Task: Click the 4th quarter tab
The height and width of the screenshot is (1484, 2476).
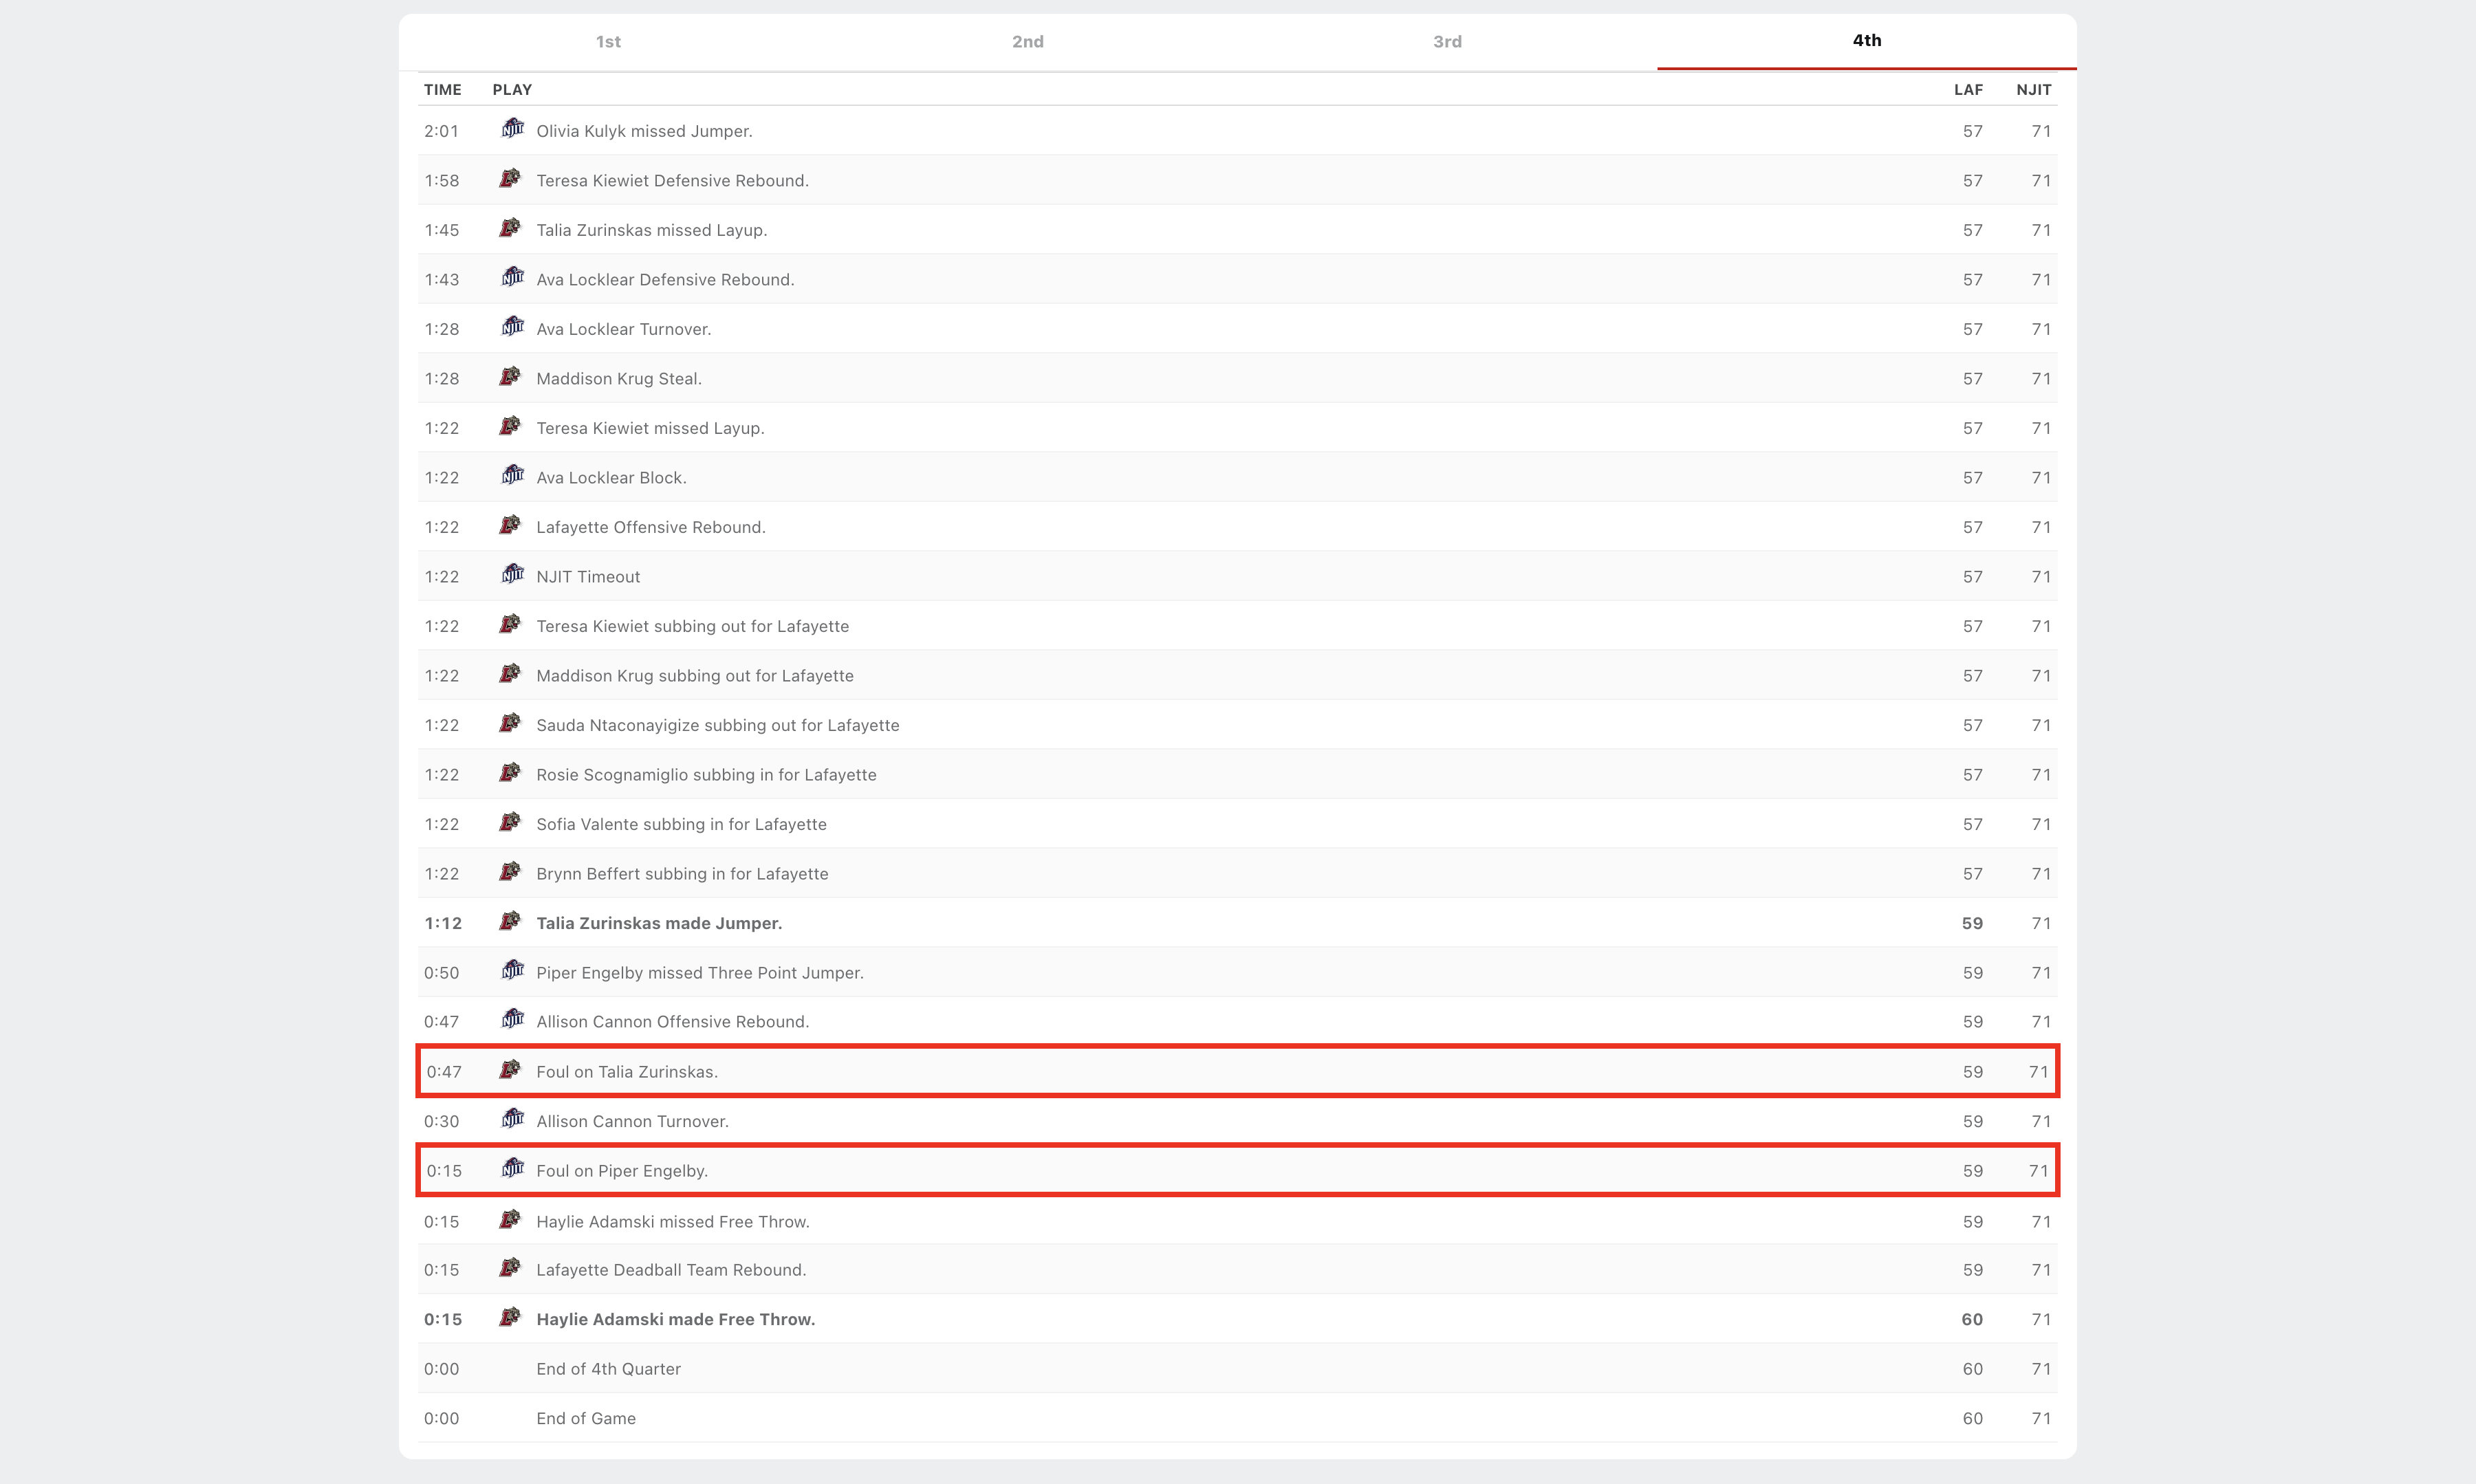Action: coord(1866,41)
